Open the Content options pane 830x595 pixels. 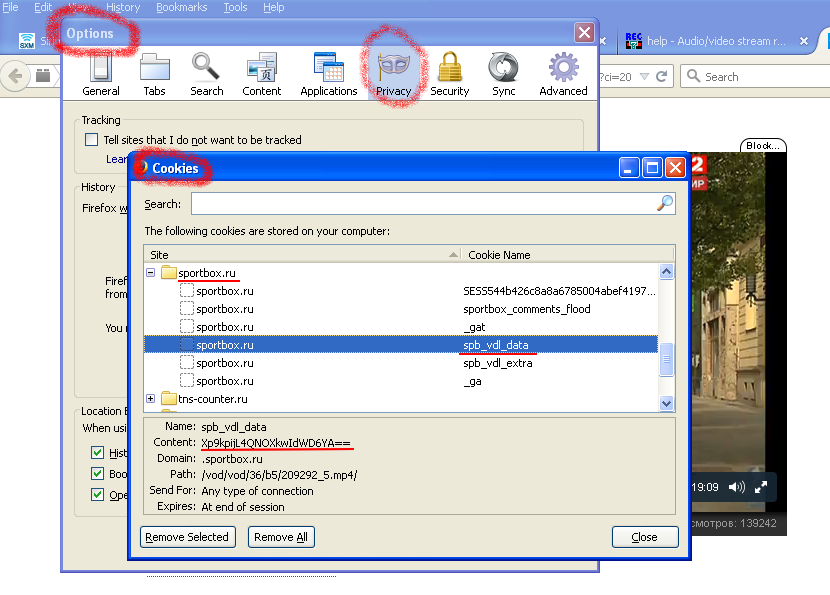pyautogui.click(x=261, y=75)
